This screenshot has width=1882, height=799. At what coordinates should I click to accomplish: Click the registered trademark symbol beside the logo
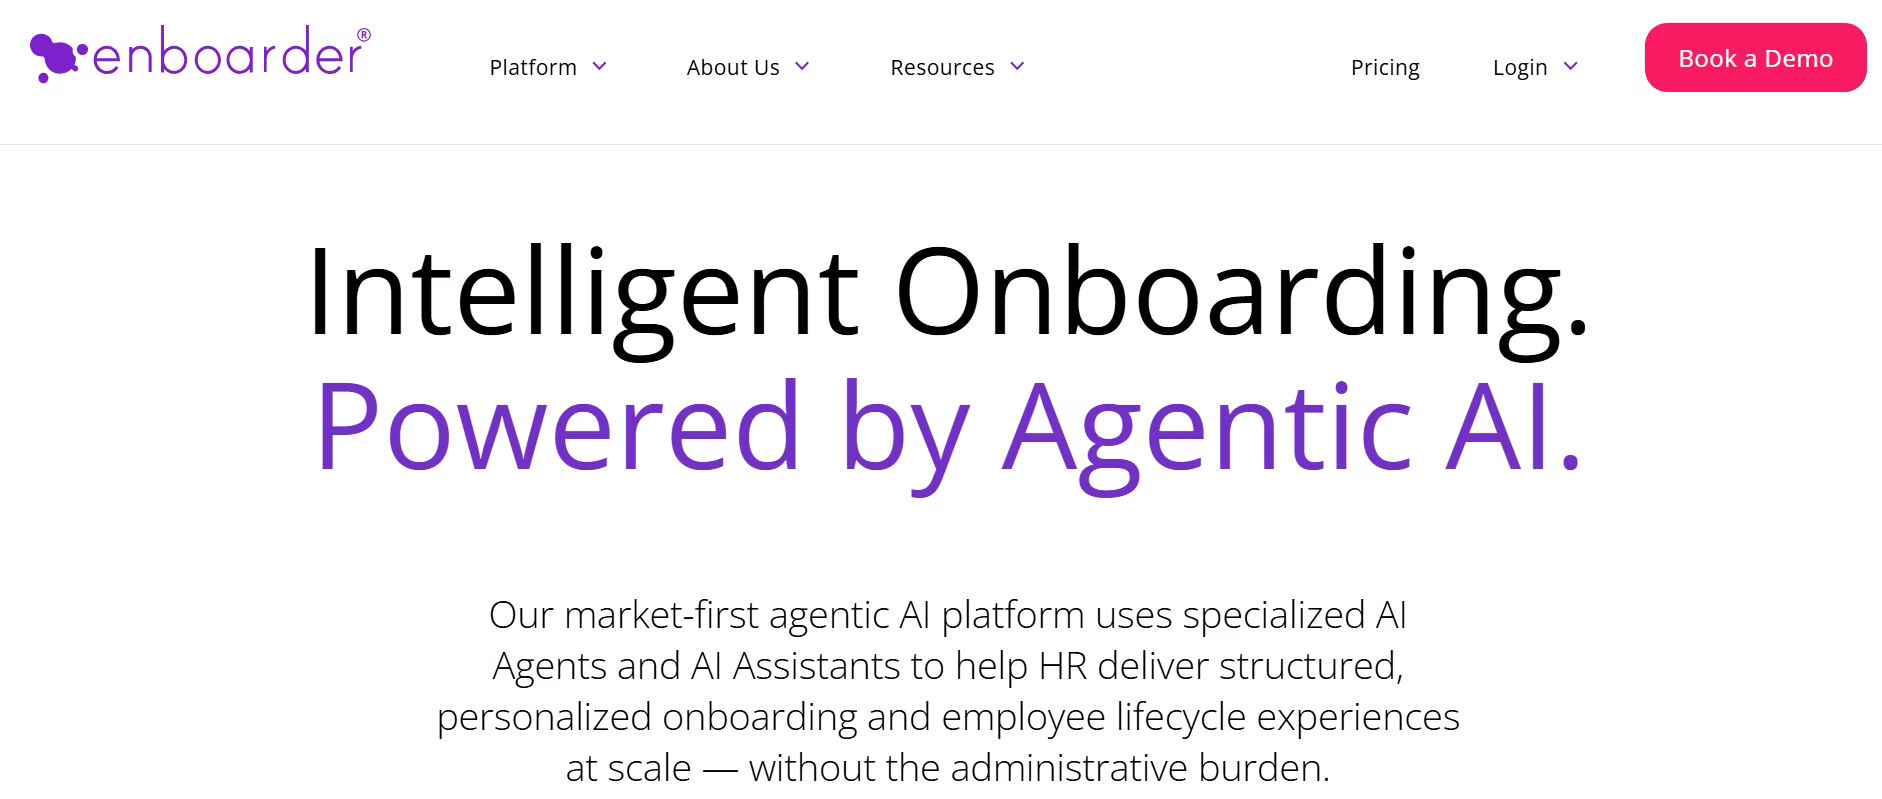click(363, 35)
